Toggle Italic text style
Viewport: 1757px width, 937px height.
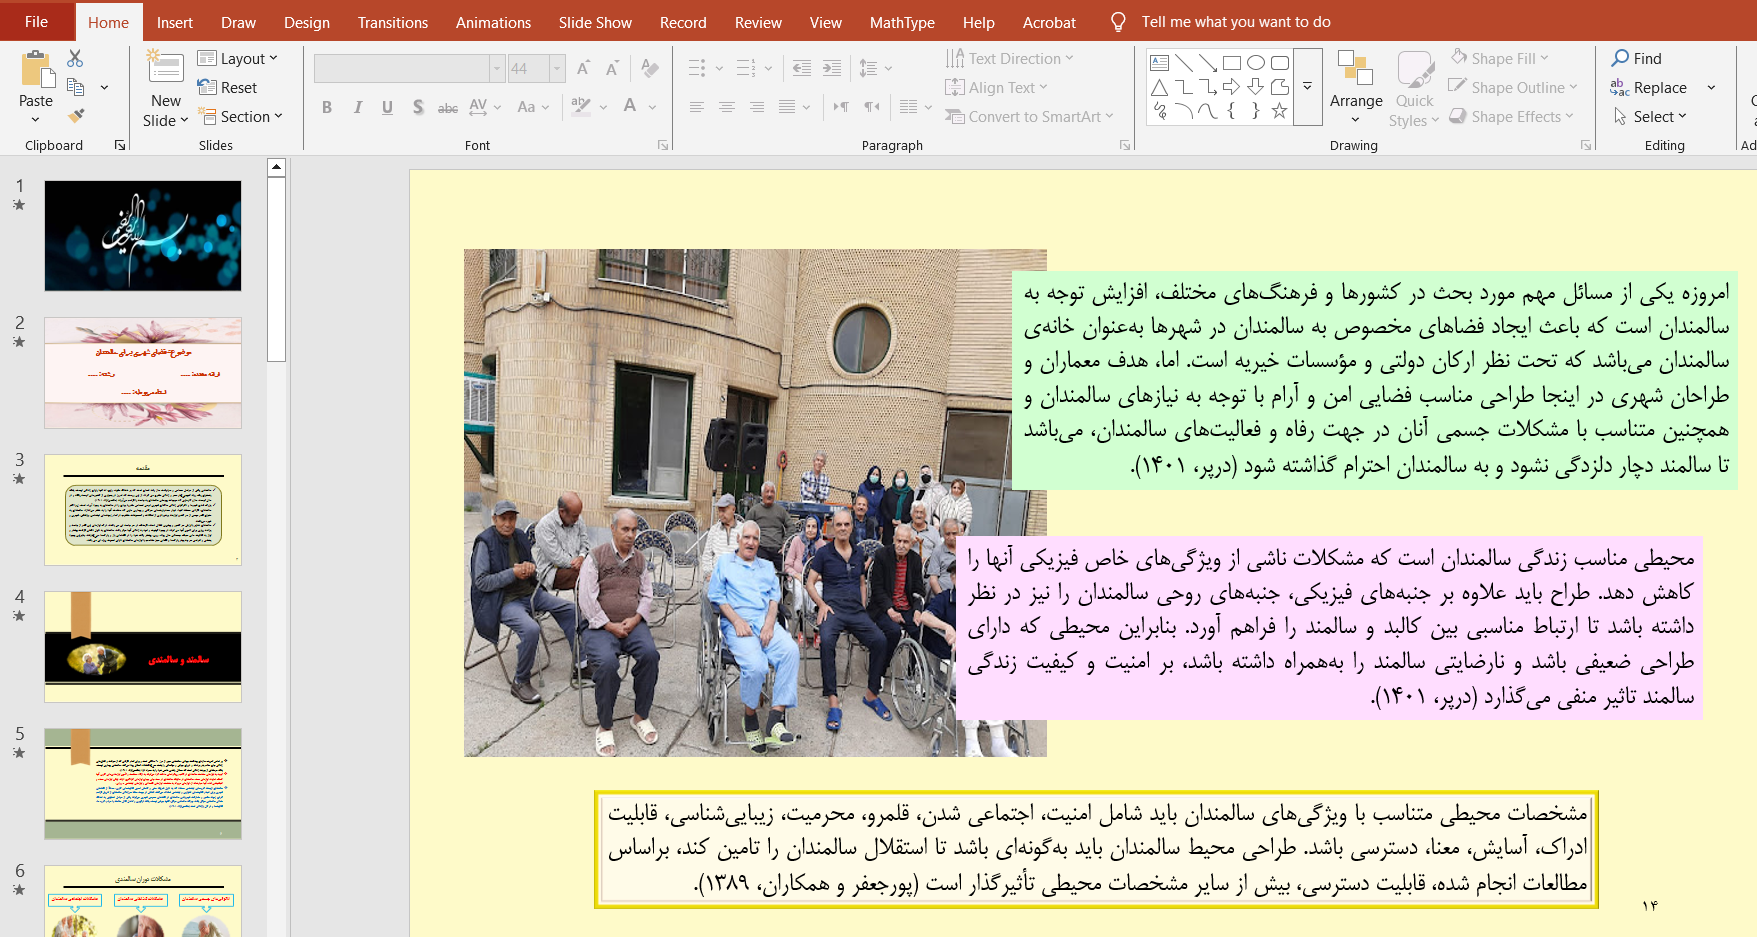click(357, 107)
